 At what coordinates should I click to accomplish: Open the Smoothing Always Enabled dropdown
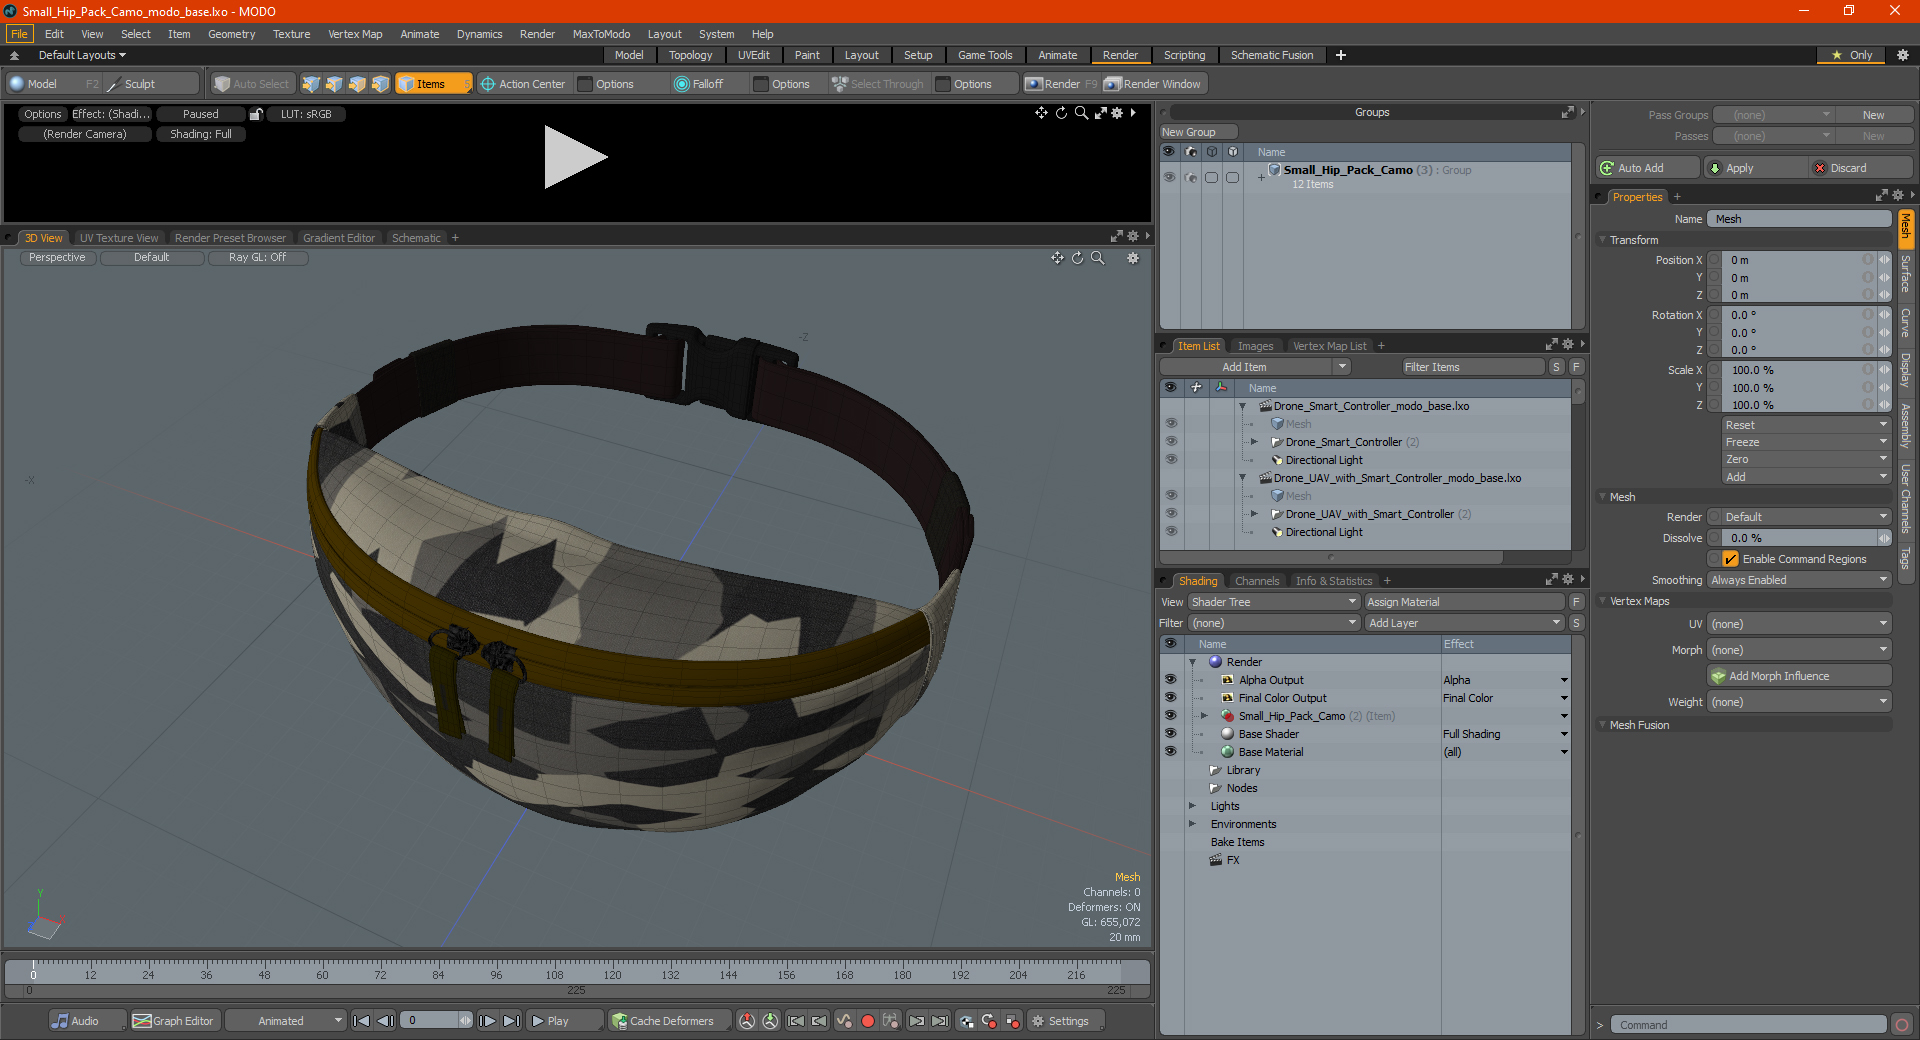(x=1799, y=580)
